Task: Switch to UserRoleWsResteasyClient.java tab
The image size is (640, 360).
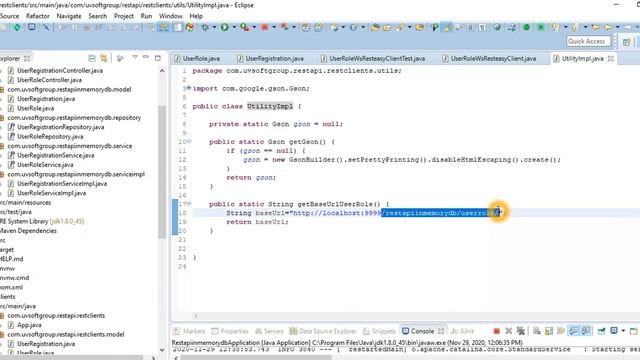Action: 489,58
